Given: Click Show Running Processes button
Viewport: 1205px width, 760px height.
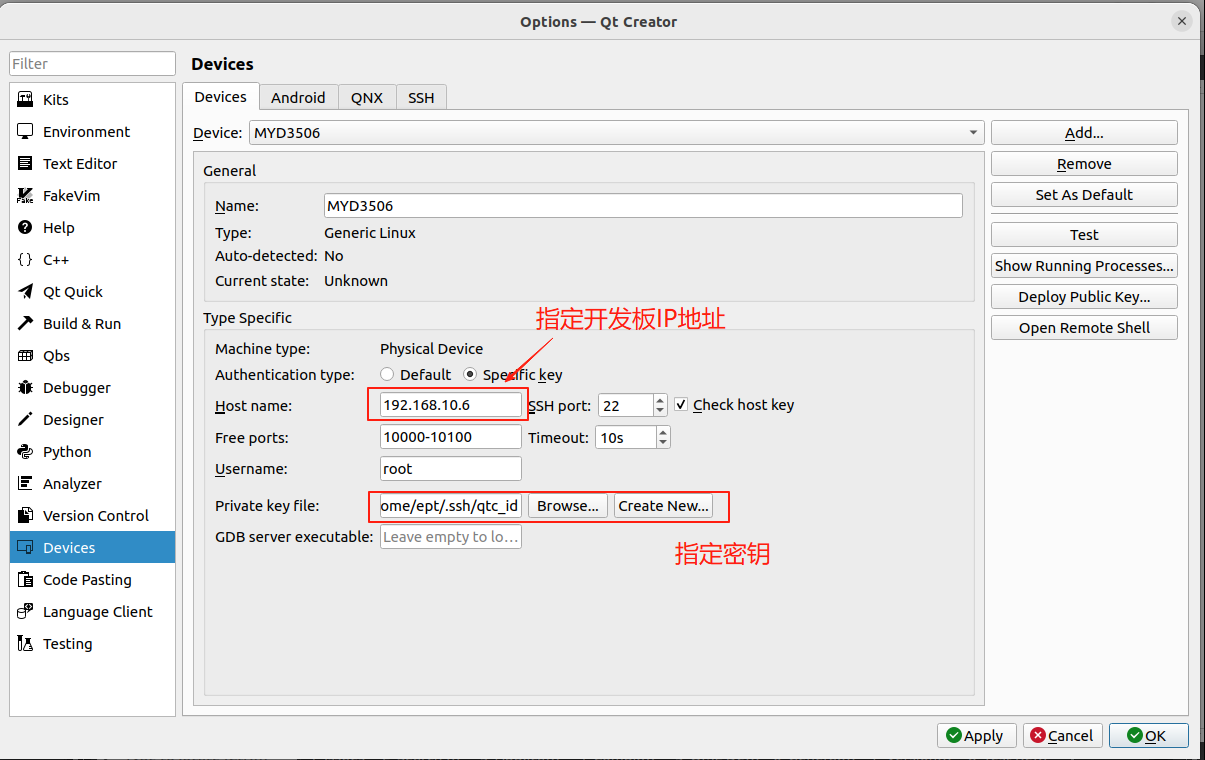Looking at the screenshot, I should 1084,266.
